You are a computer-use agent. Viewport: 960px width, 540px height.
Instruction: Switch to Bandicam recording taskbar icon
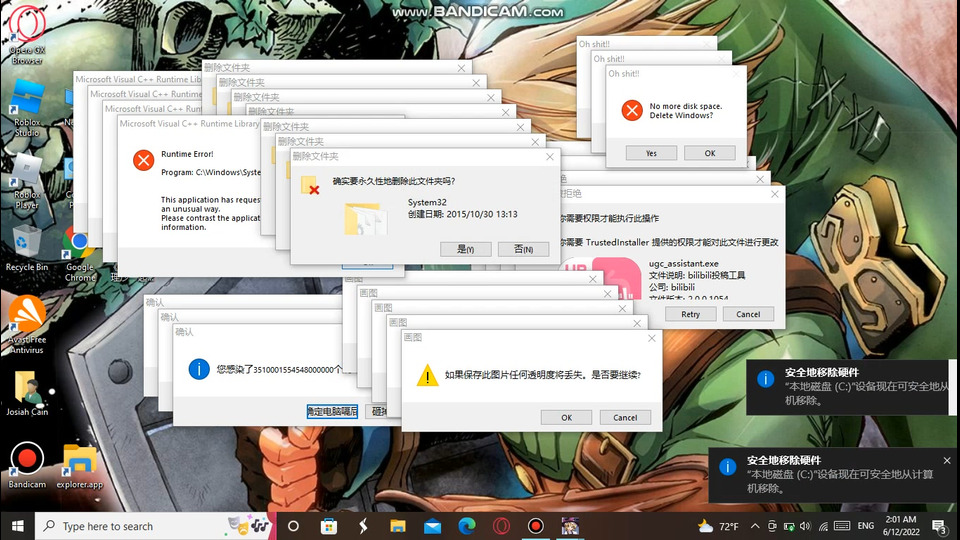click(536, 526)
